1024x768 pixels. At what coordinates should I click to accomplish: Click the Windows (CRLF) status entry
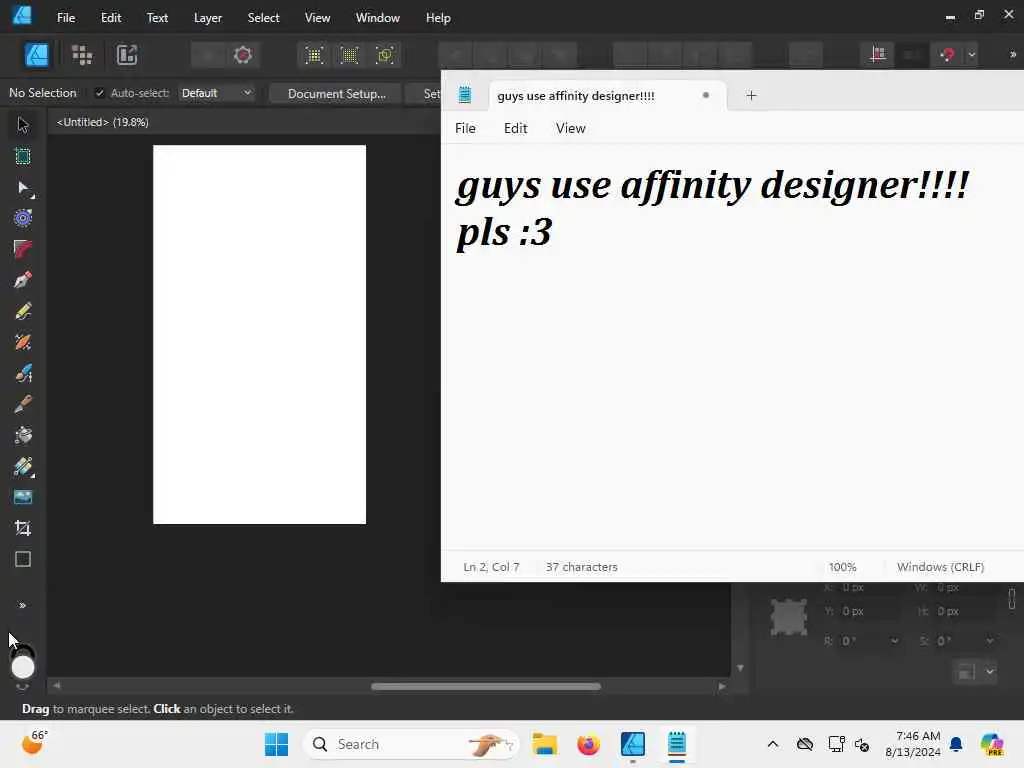tap(940, 567)
